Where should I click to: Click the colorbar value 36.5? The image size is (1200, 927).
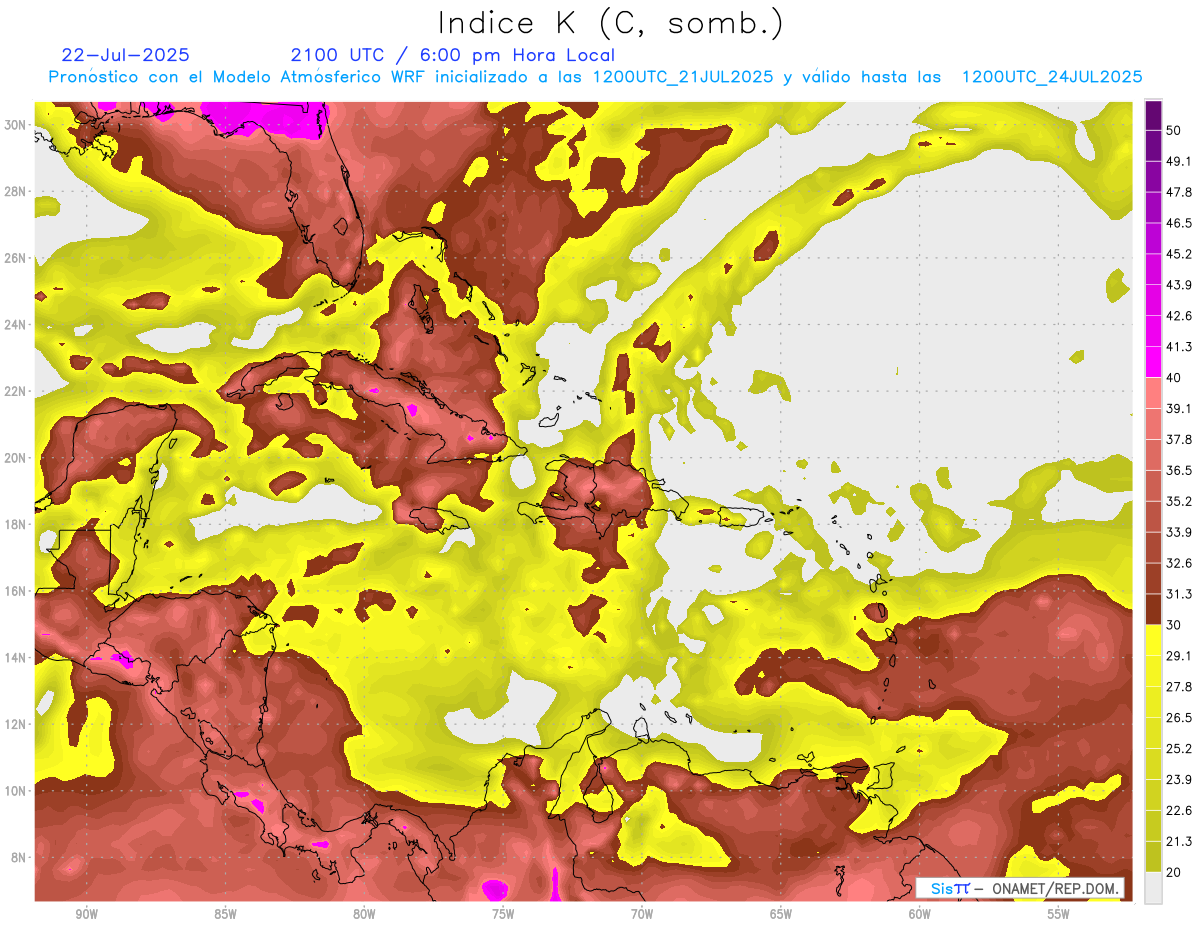1179,470
